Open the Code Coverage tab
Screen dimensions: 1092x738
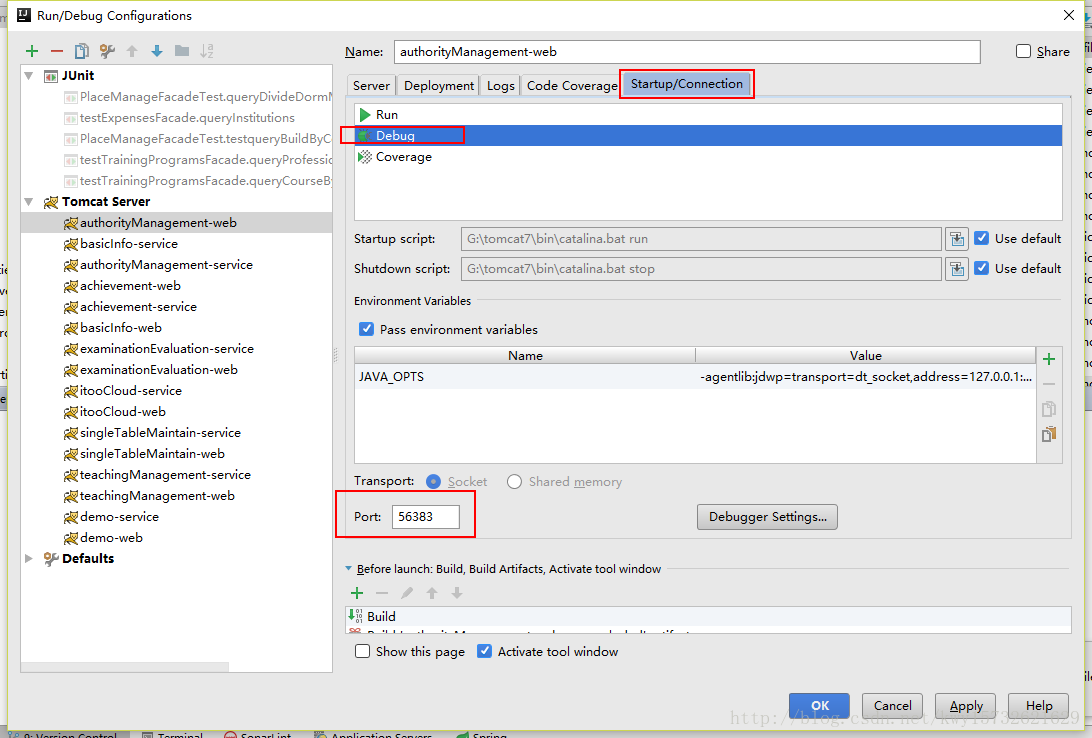(572, 86)
